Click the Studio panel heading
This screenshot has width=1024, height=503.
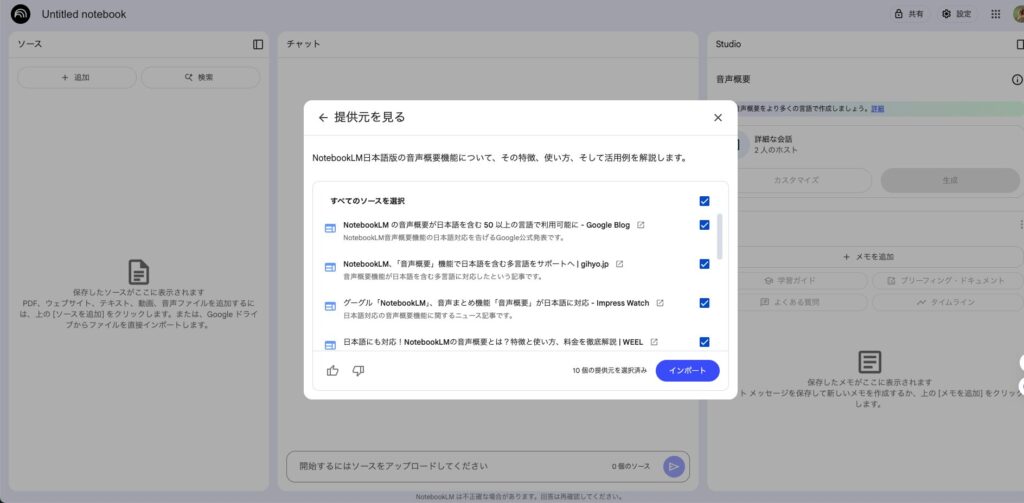tap(728, 44)
